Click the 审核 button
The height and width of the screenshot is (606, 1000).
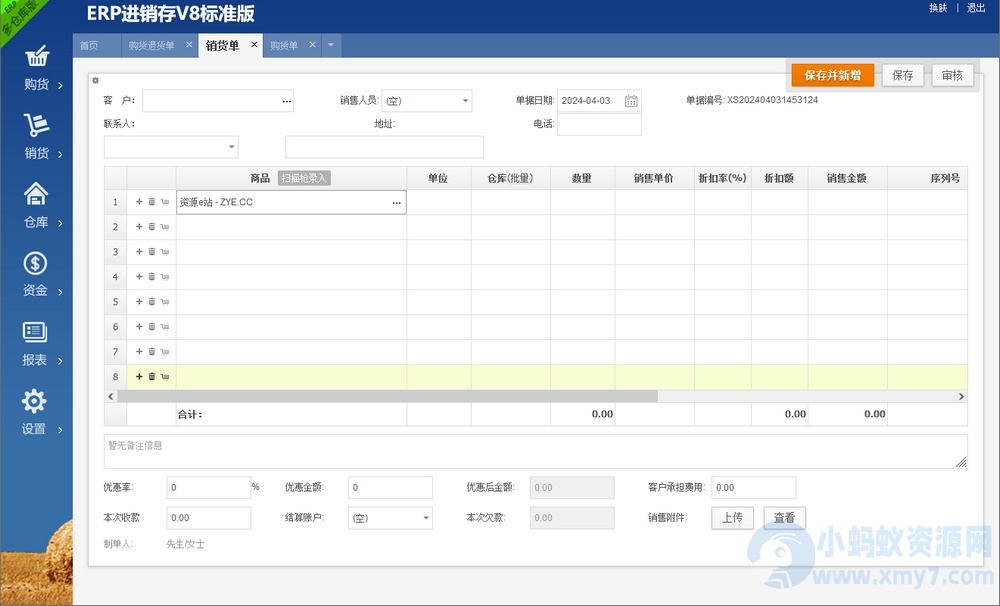(952, 75)
